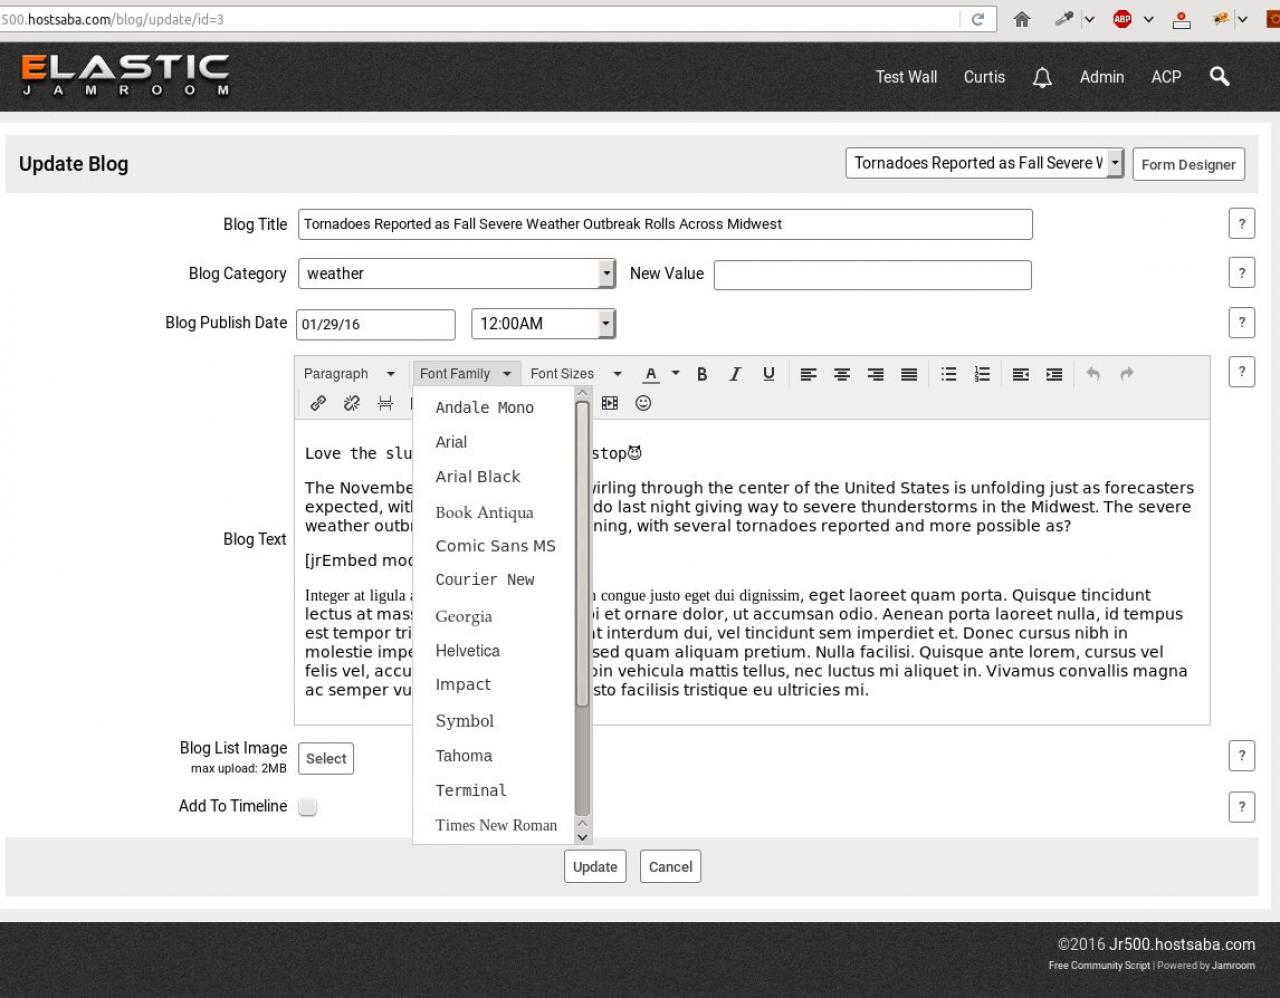1280x998 pixels.
Task: Insert a numbered list
Action: (x=982, y=374)
